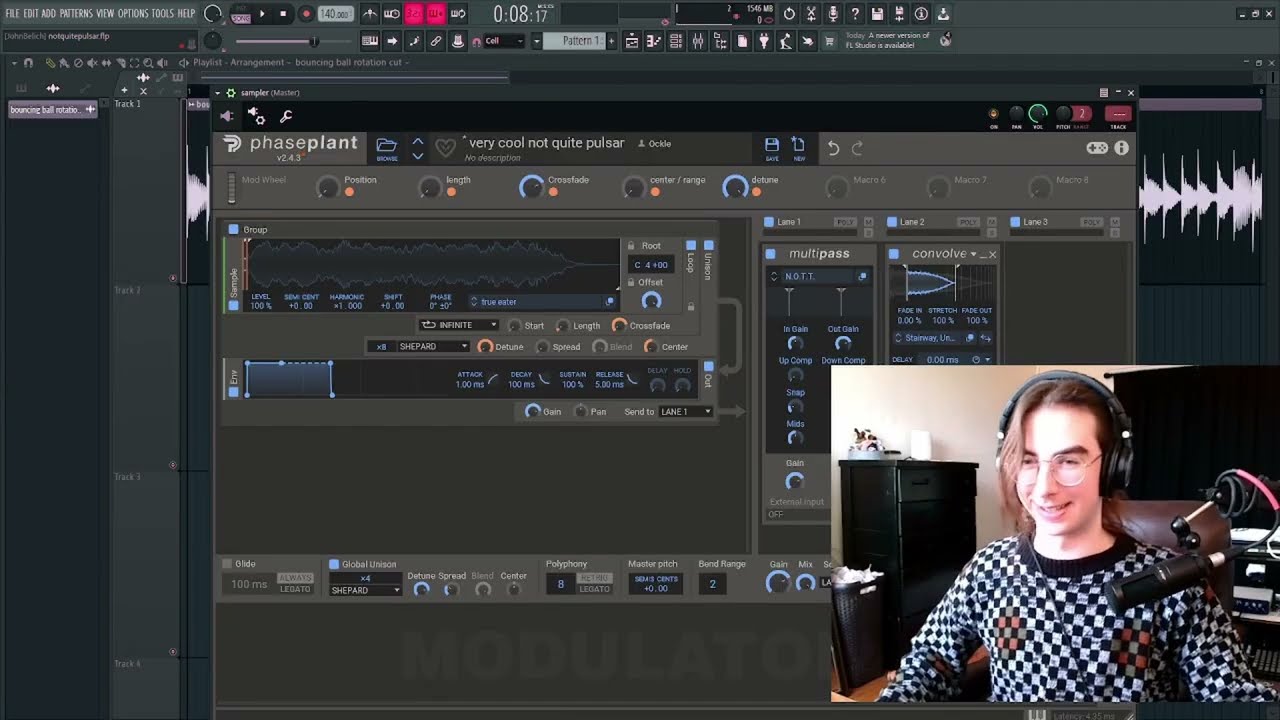Open the Phase Plant preset browser
Screen dimensions: 1280x720
click(x=386, y=148)
